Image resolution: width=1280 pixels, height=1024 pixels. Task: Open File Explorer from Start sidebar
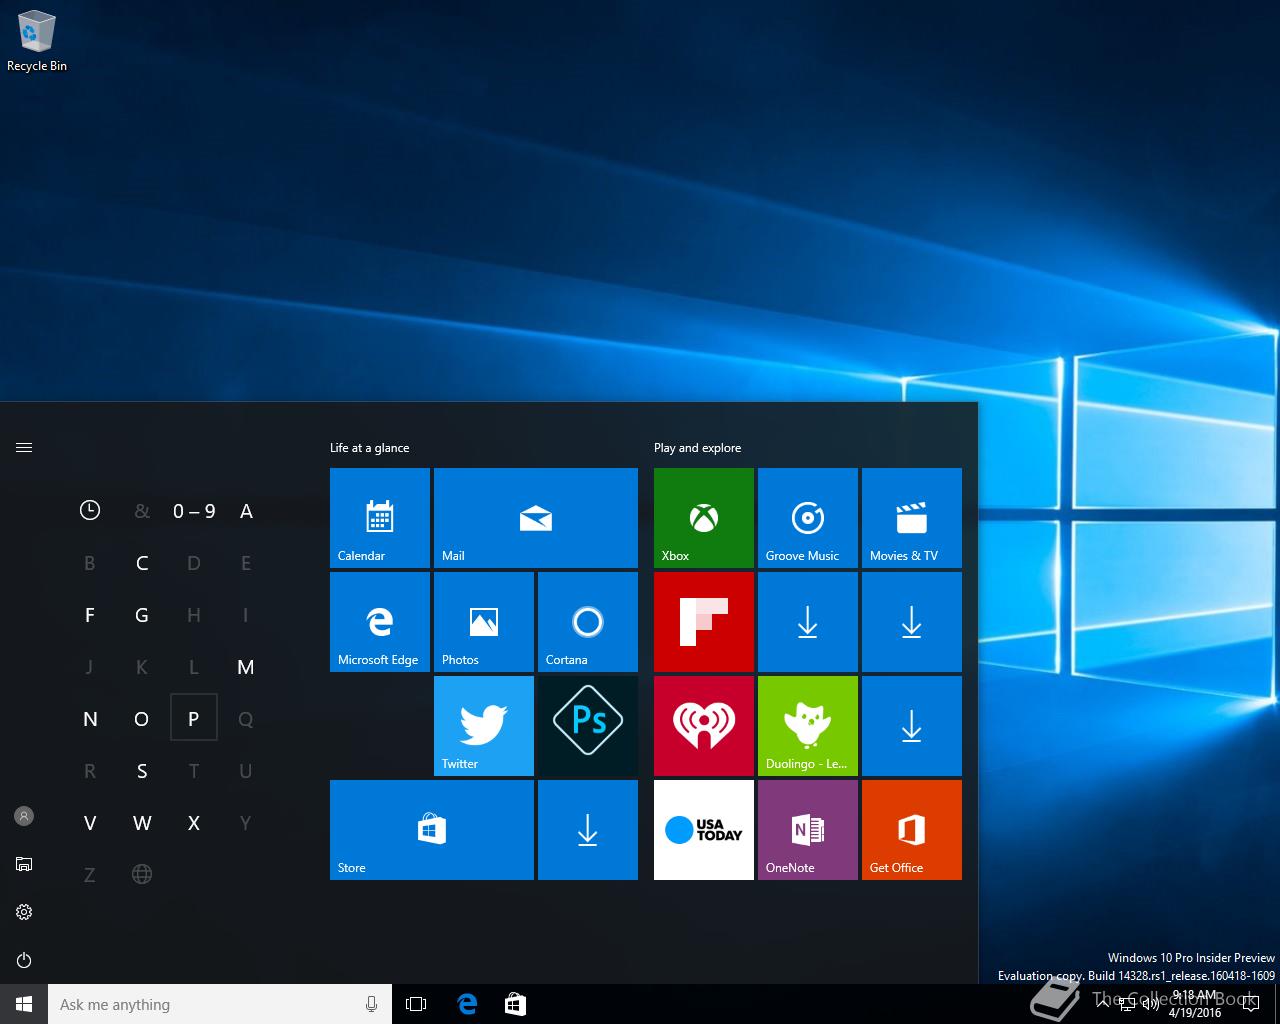click(24, 864)
